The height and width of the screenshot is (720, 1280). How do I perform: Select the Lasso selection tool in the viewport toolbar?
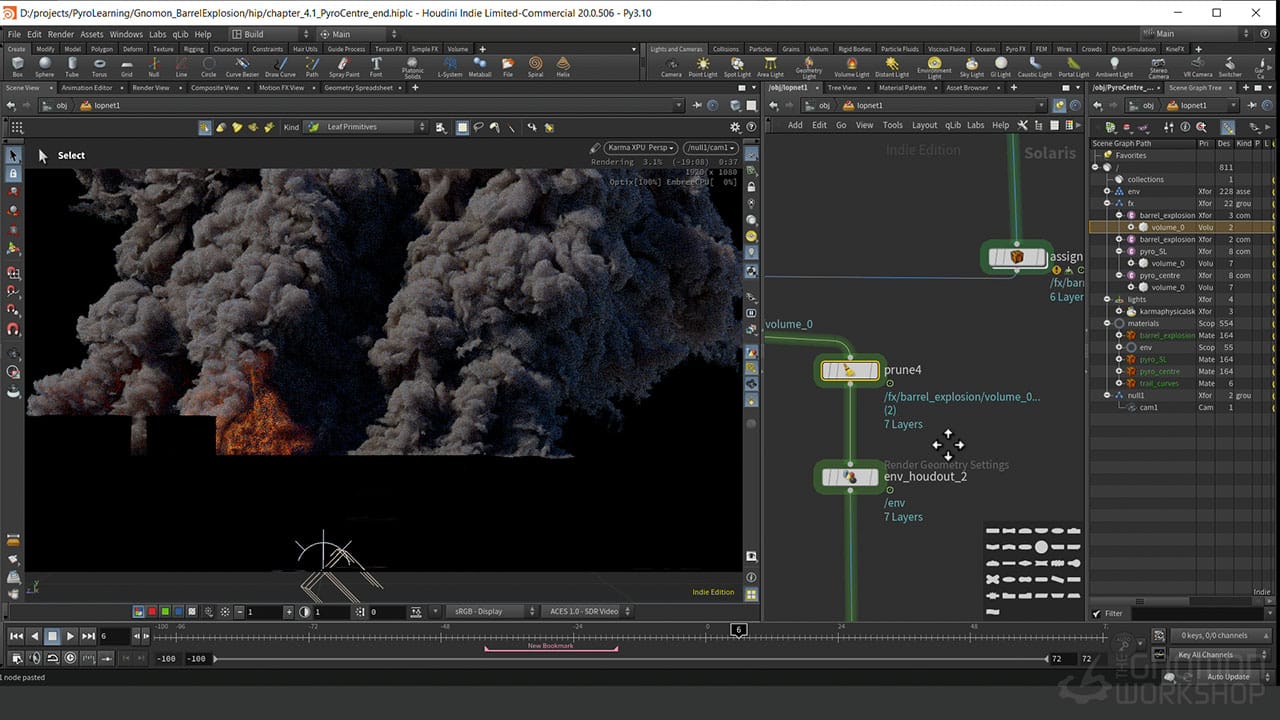coord(479,128)
